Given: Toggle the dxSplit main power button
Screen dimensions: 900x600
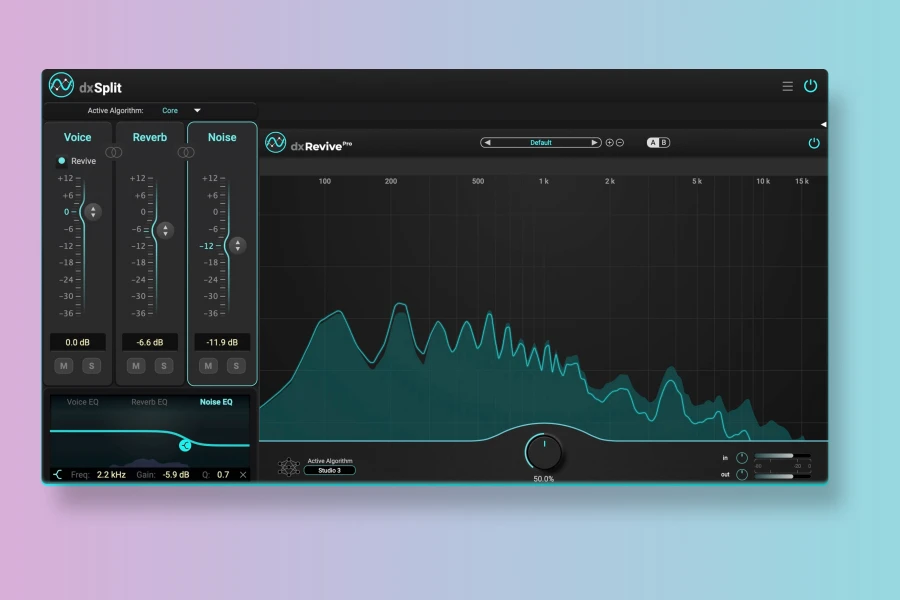Looking at the screenshot, I should point(810,86).
